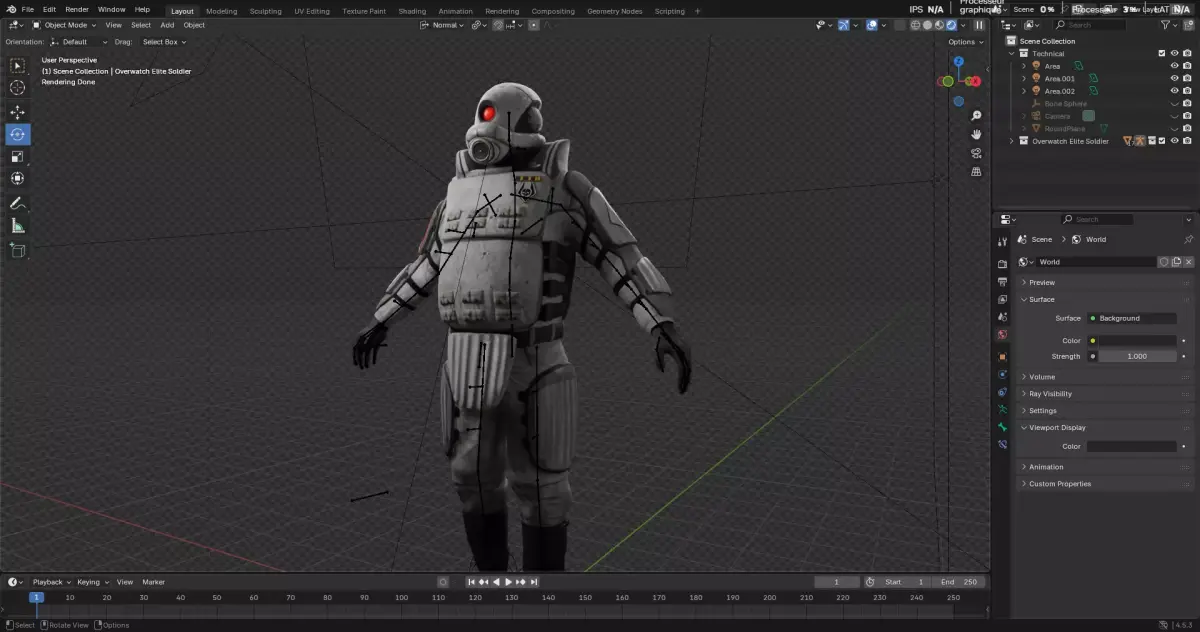
Task: Toggle viewport visibility of Area.001
Action: tap(1175, 78)
